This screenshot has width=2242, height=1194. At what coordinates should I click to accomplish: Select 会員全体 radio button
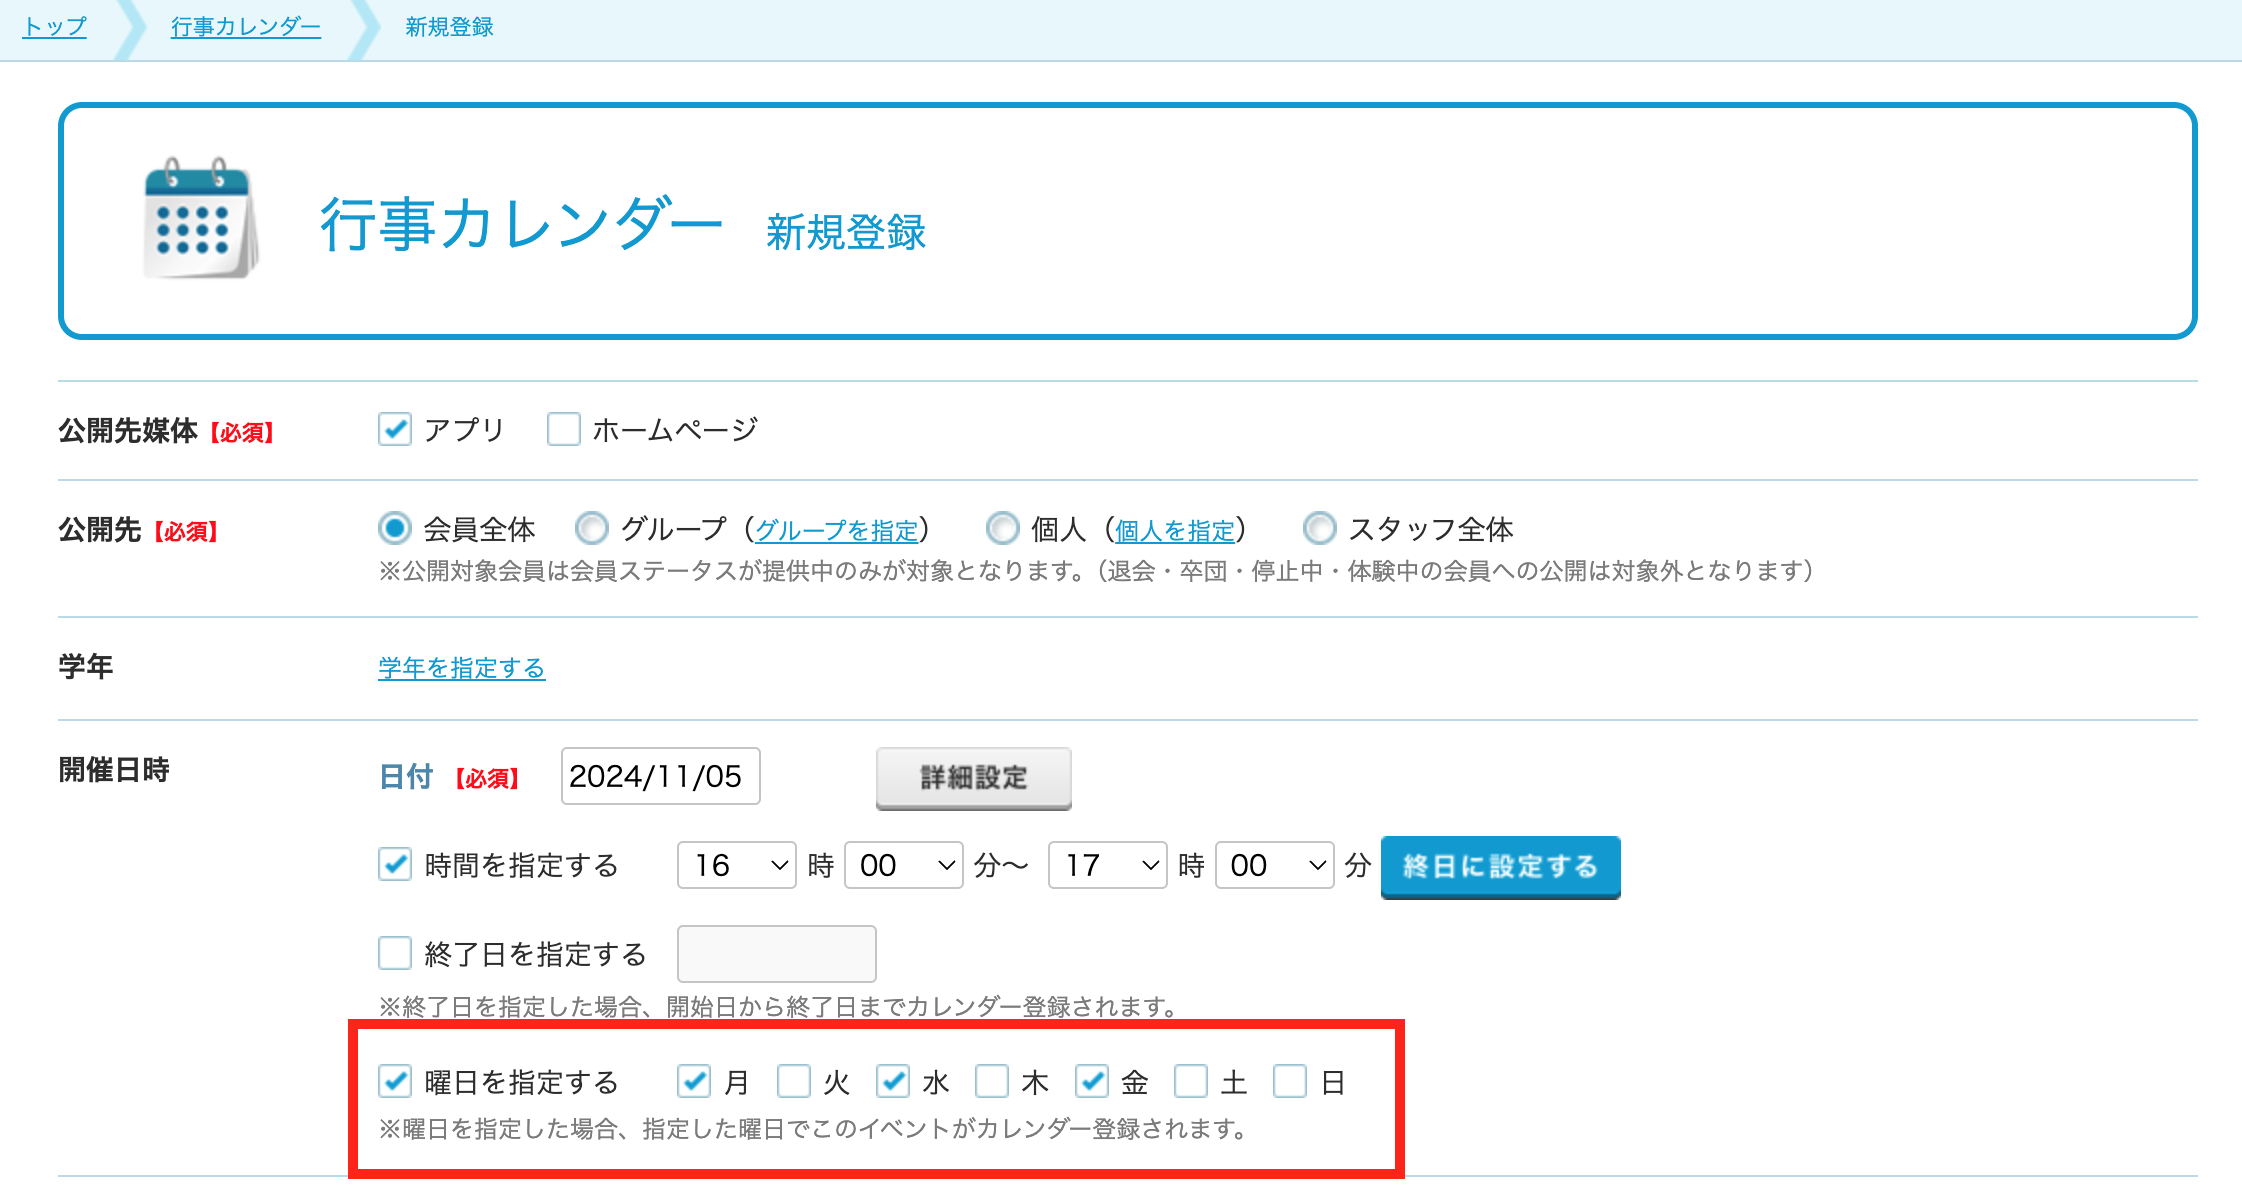(395, 528)
